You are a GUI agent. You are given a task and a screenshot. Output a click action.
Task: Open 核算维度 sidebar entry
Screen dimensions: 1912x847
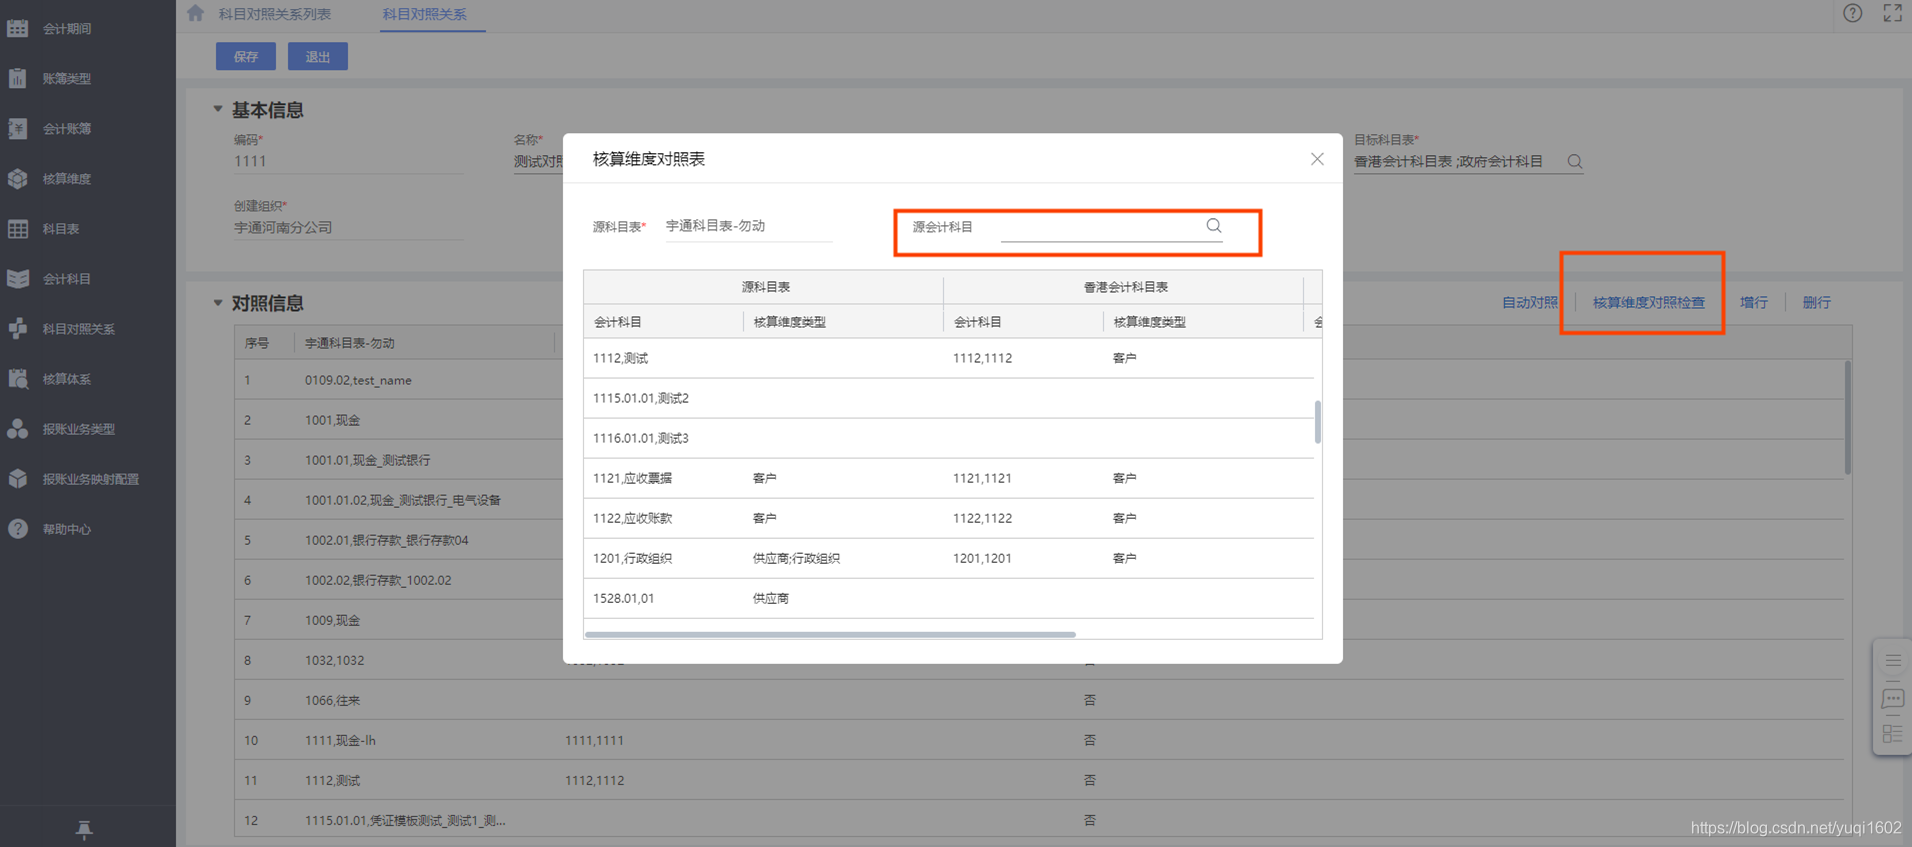66,179
